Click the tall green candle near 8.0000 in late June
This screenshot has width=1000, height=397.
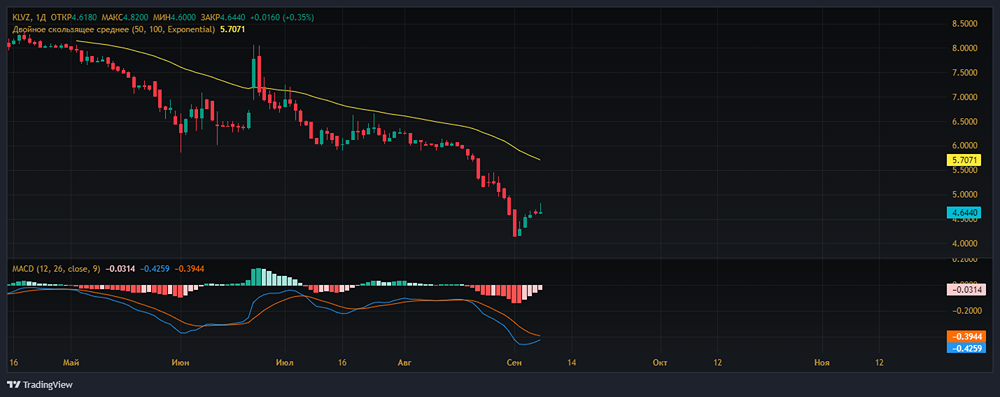coord(254,73)
